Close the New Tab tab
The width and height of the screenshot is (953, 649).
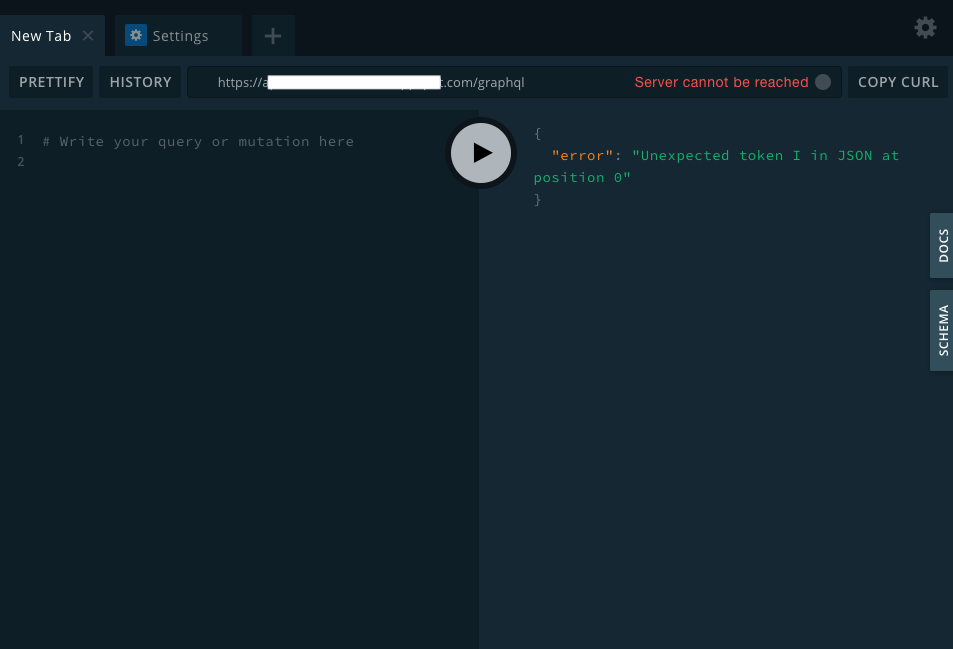pos(88,36)
